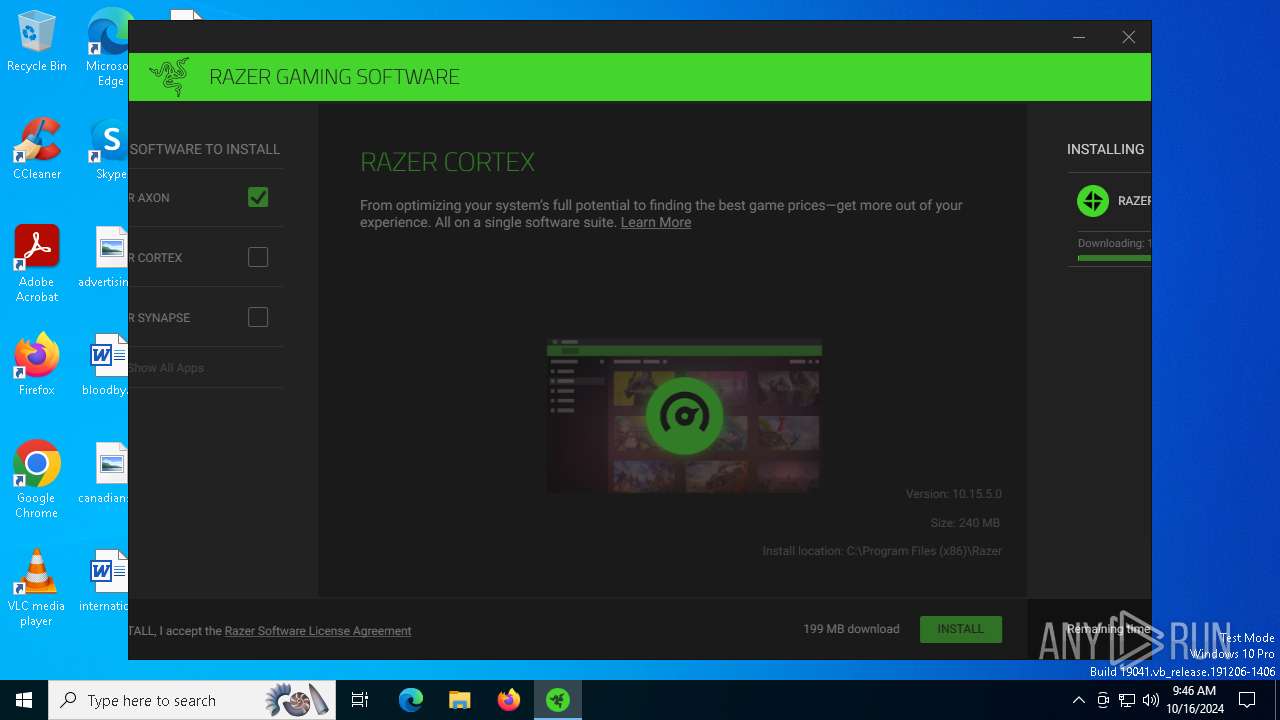
Task: Open the Learn More link
Action: pyautogui.click(x=656, y=222)
